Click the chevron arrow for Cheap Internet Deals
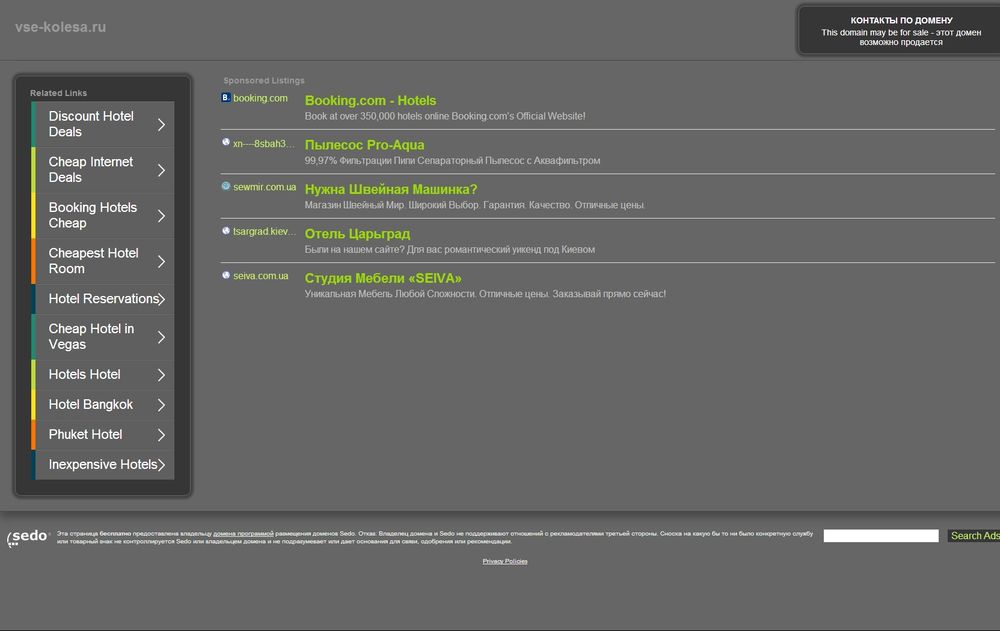The height and width of the screenshot is (631, 1000). [x=161, y=170]
